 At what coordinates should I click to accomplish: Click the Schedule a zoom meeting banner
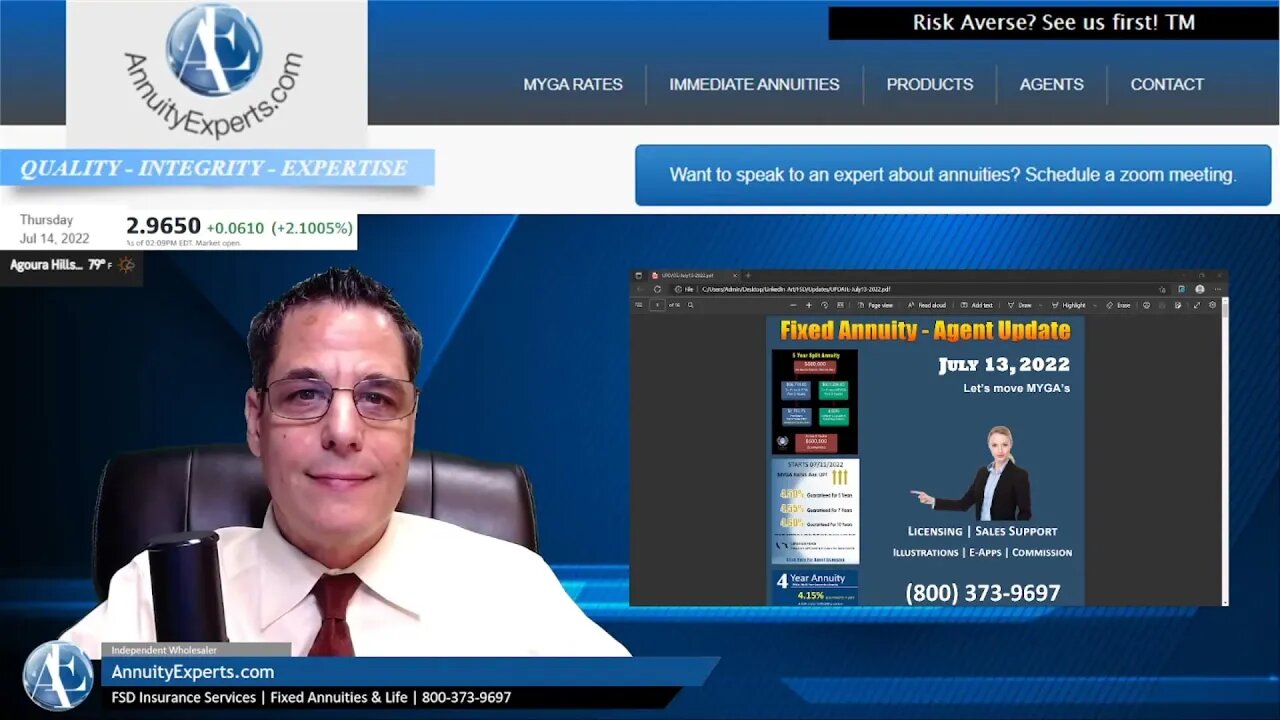tap(953, 175)
